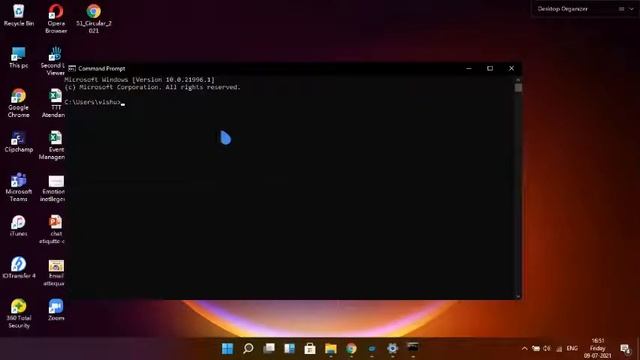Select the IOTransfer 4 desktop shortcut

[18, 268]
